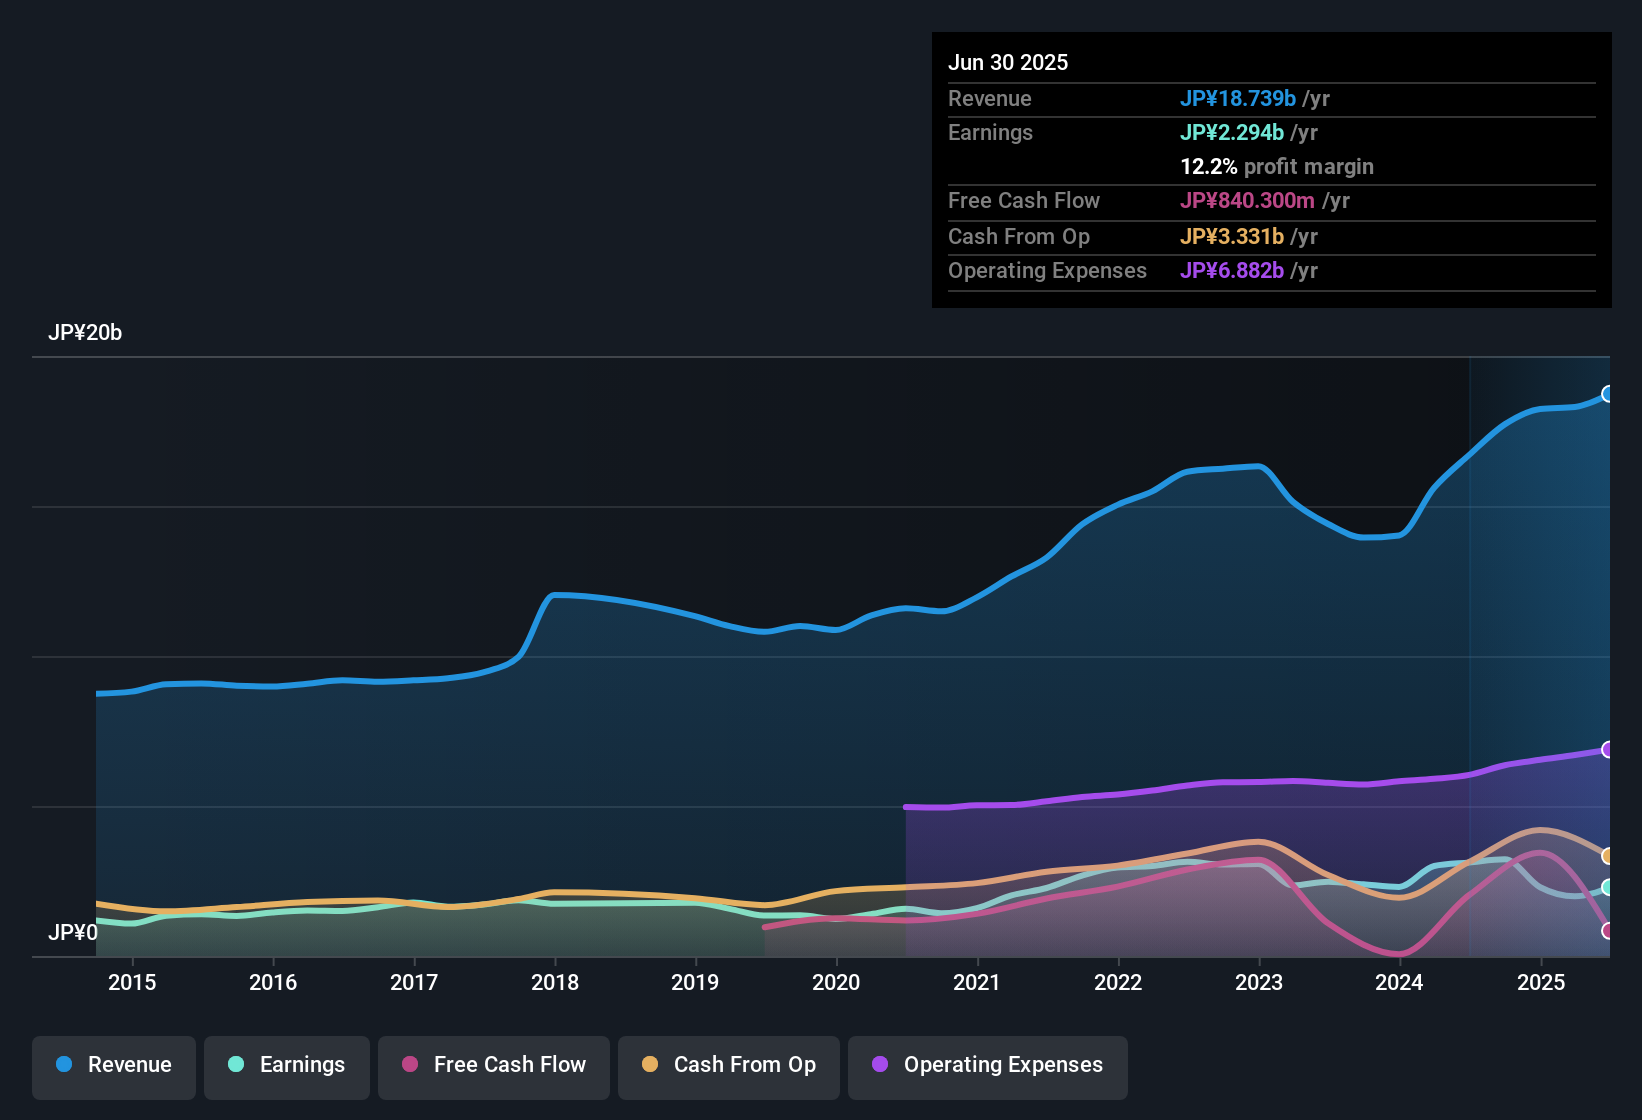The image size is (1642, 1120).
Task: Click the Operating Expenses endpoint circle on the chart
Action: pos(1607,748)
